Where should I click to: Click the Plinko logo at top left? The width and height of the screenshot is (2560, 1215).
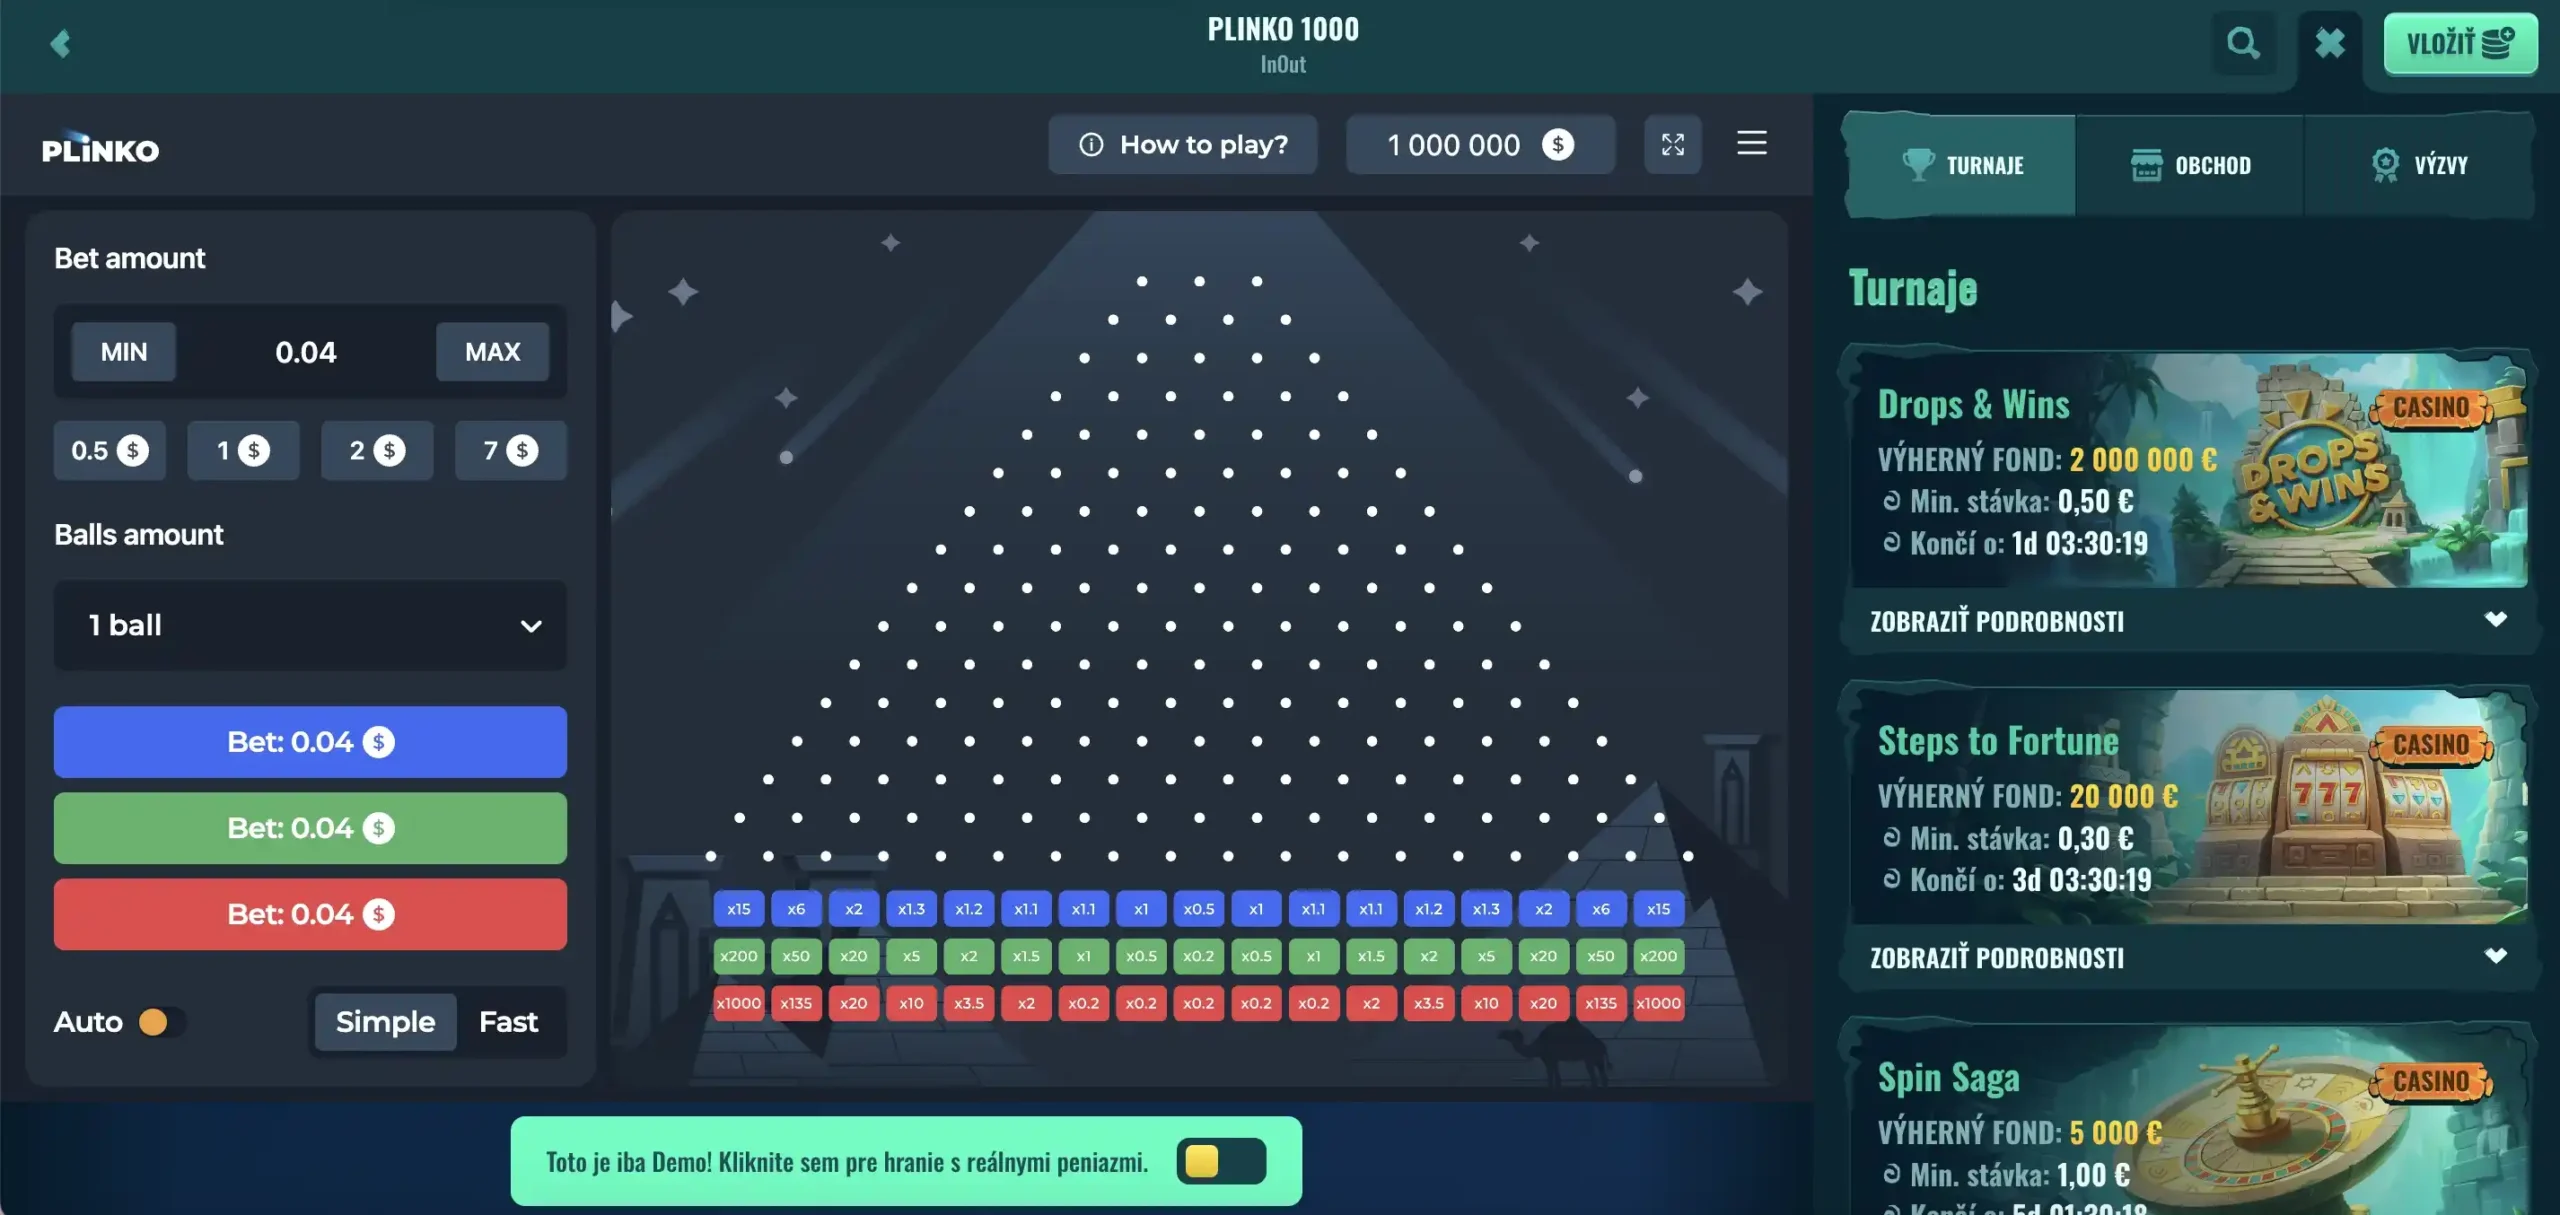click(x=100, y=148)
